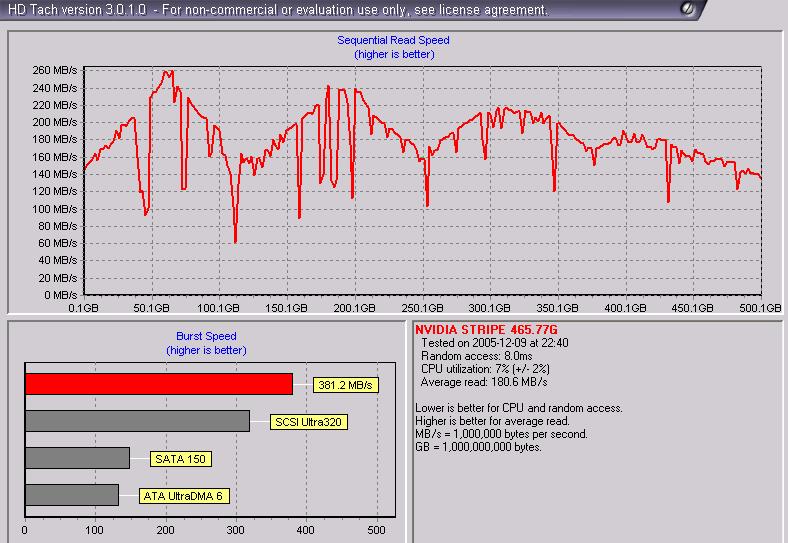
Task: Click 'MB/s = 1,000,000 bytes per second.' note
Action: 502,434
